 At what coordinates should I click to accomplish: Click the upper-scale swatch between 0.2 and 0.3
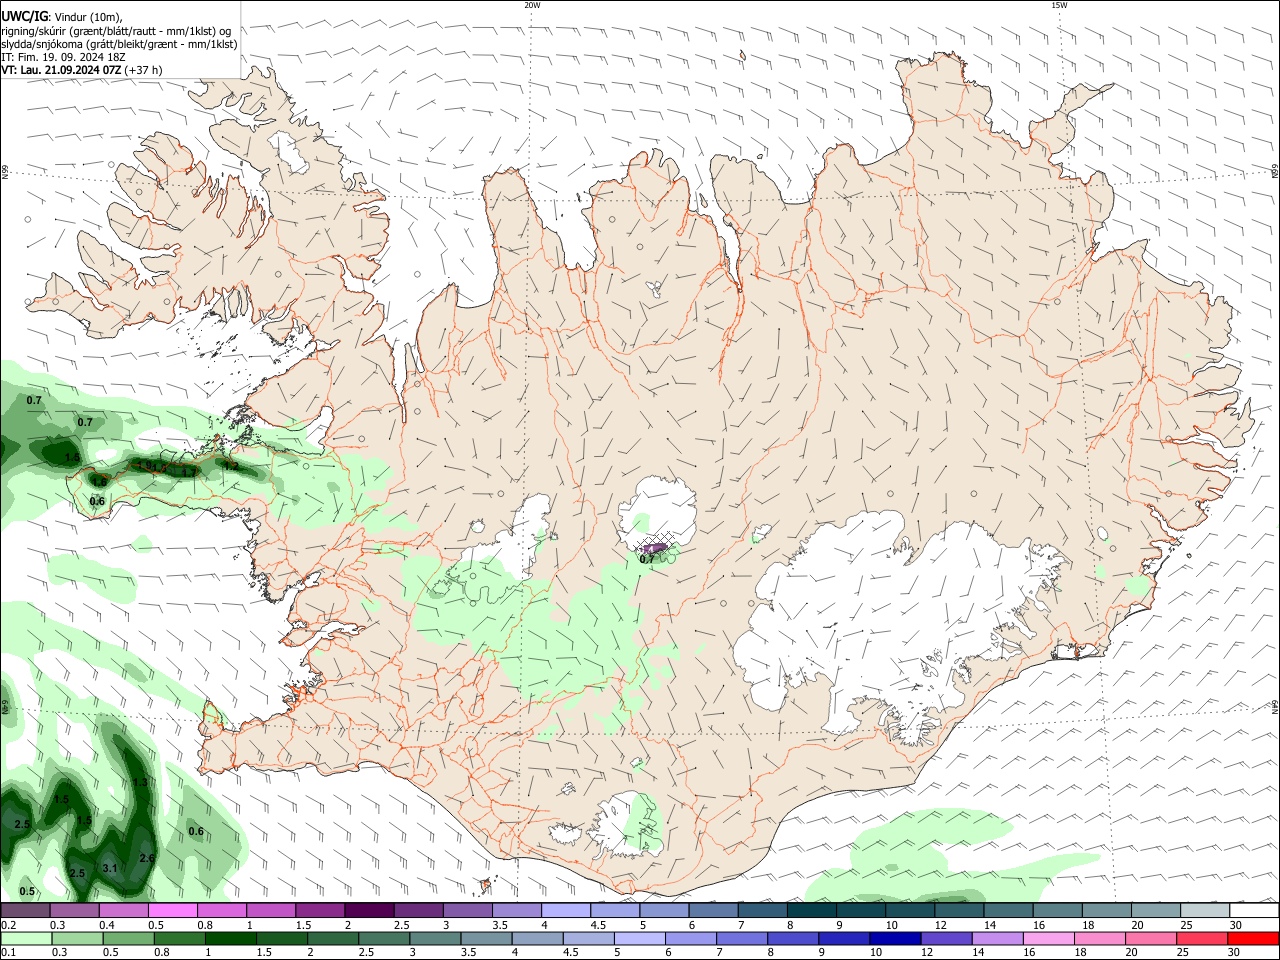[25, 911]
